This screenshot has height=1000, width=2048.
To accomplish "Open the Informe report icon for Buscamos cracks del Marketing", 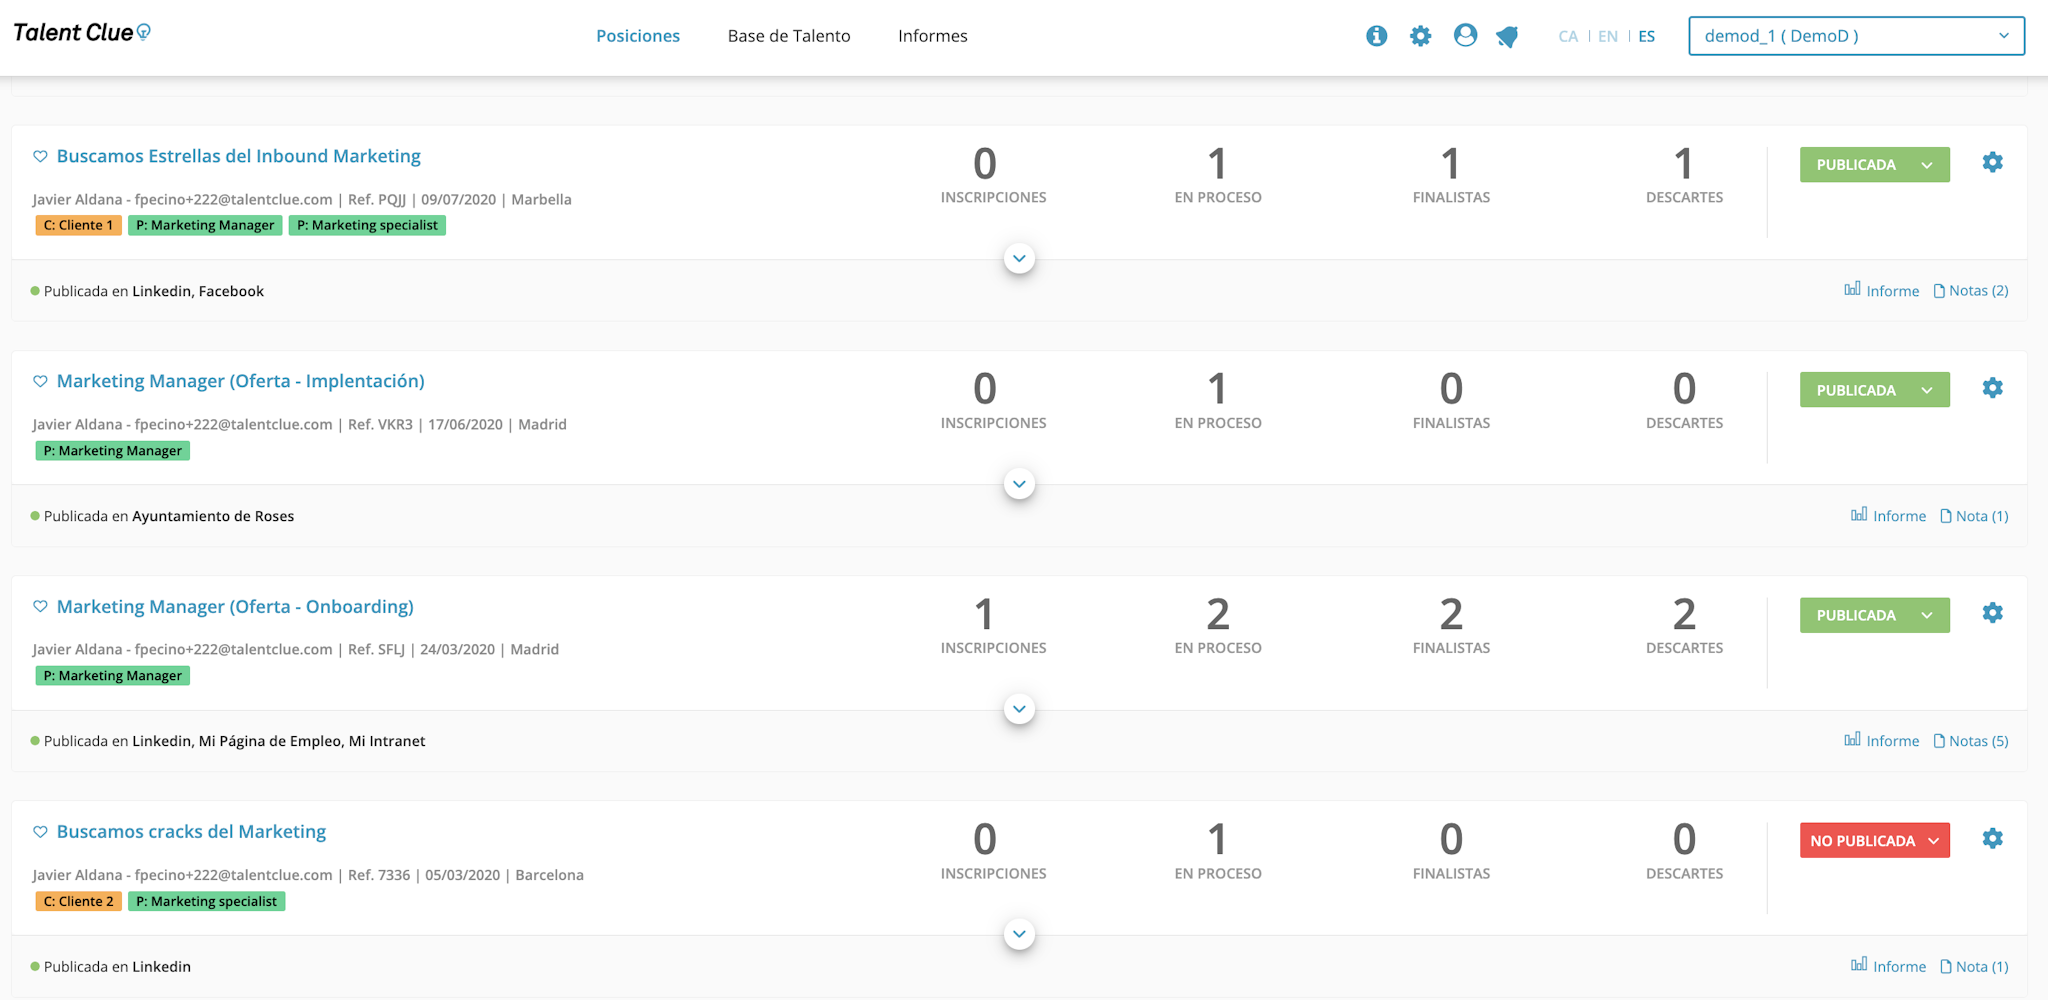I will 1890,966.
